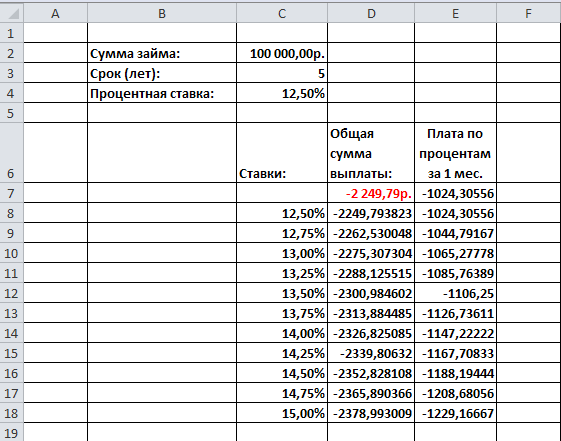Image resolution: width=561 pixels, height=441 pixels.
Task: Select row 12 header
Action: [x=12, y=293]
